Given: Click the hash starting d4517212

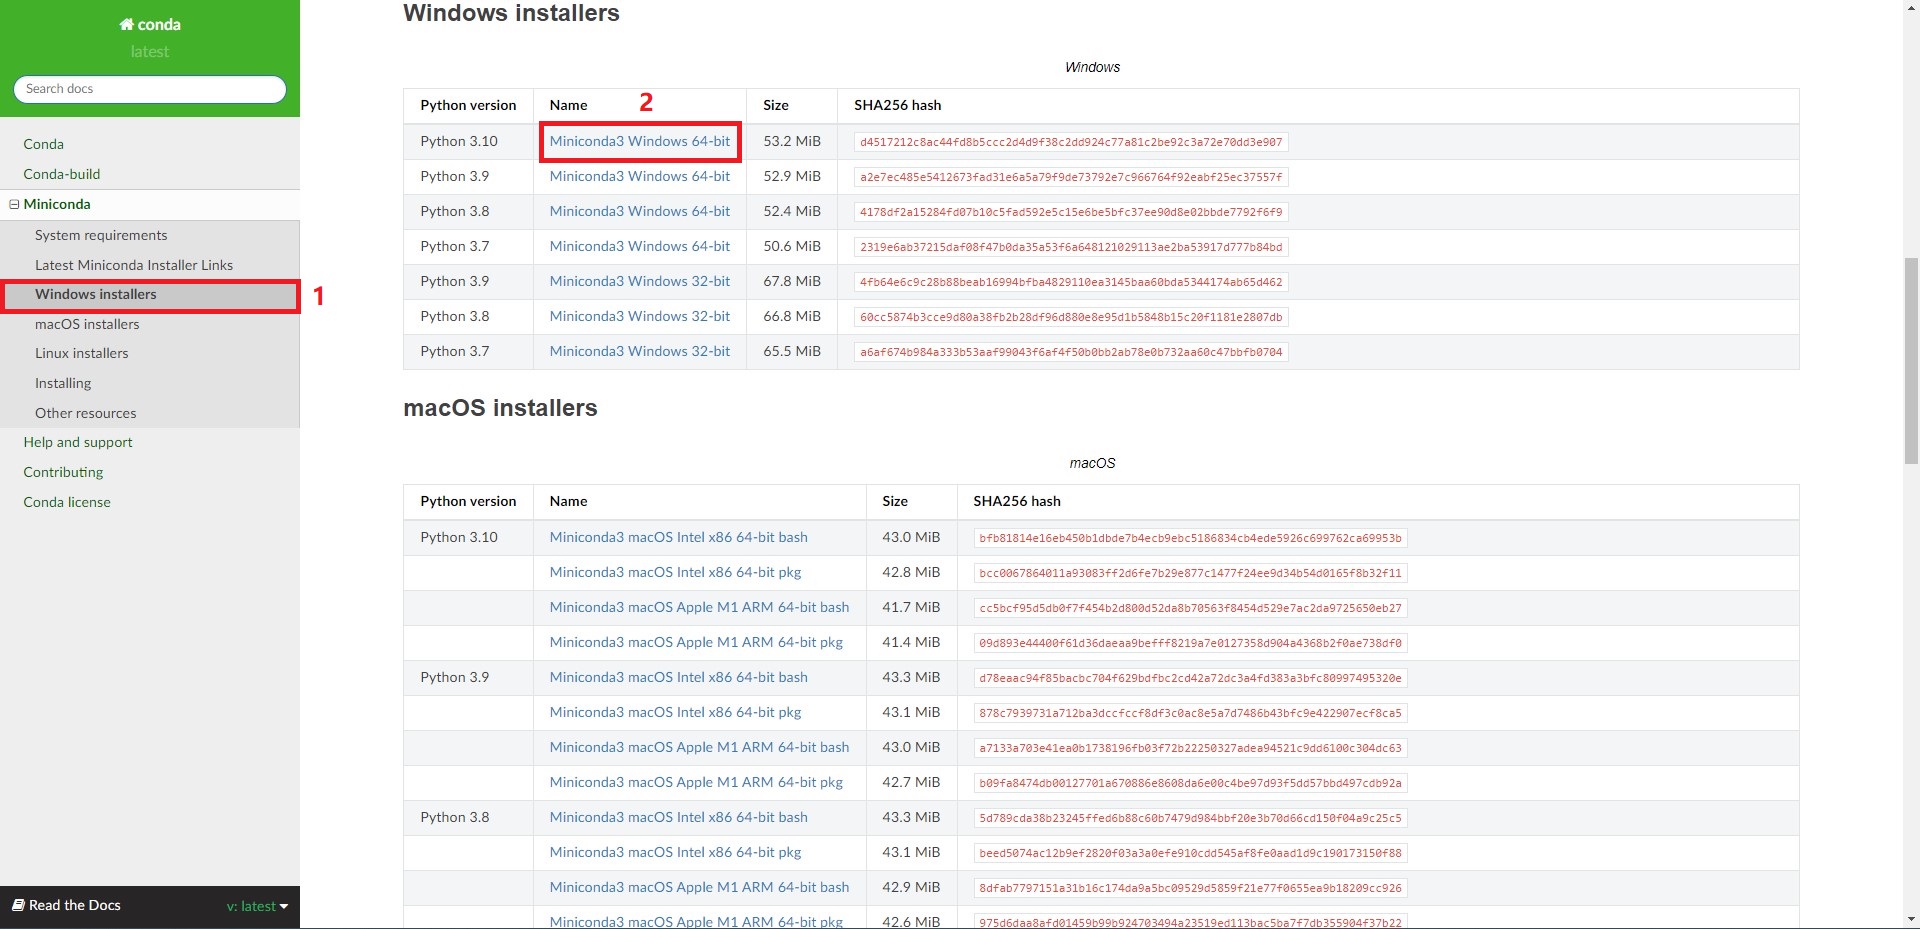Looking at the screenshot, I should pos(1071,142).
